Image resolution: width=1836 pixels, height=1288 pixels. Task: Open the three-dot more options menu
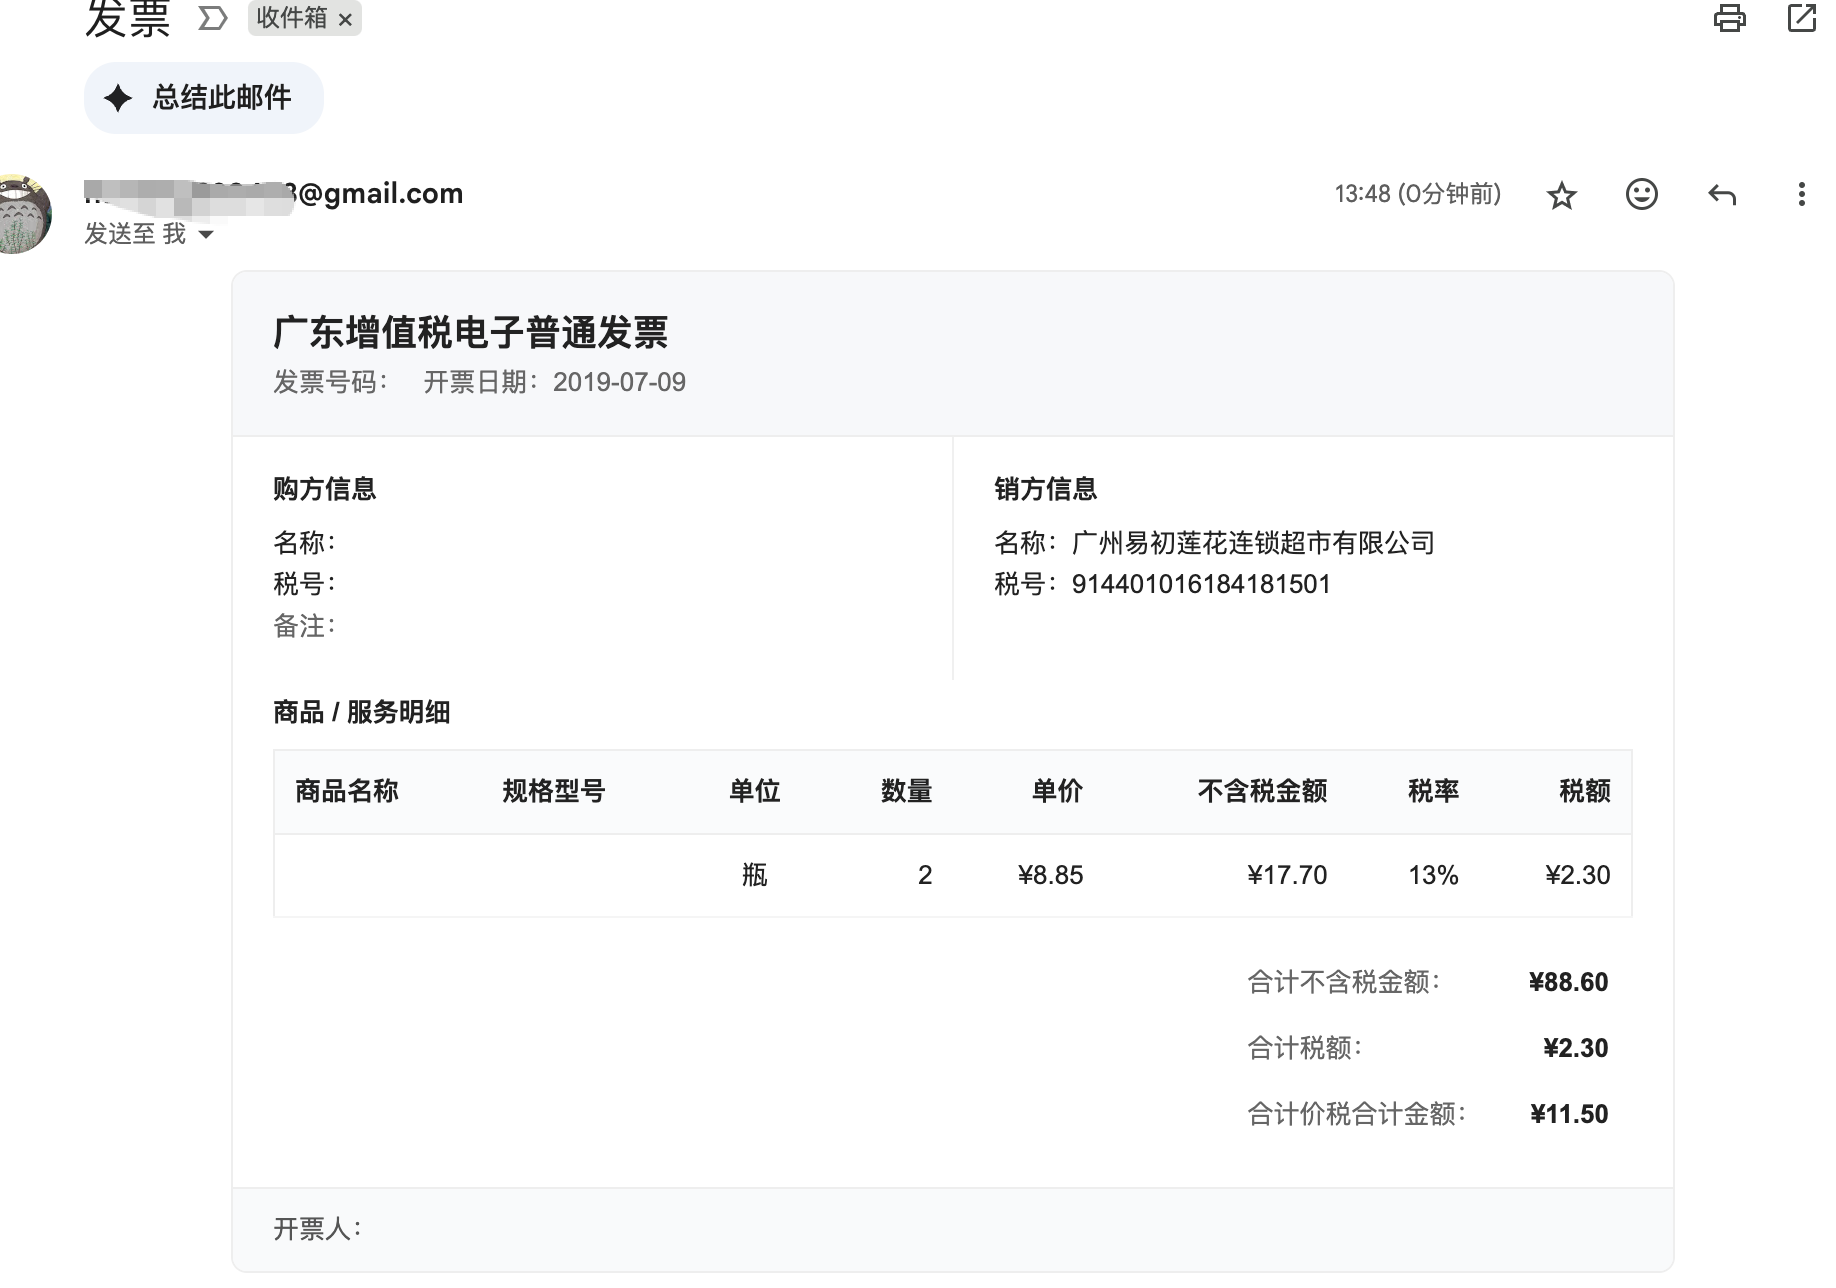(1801, 194)
